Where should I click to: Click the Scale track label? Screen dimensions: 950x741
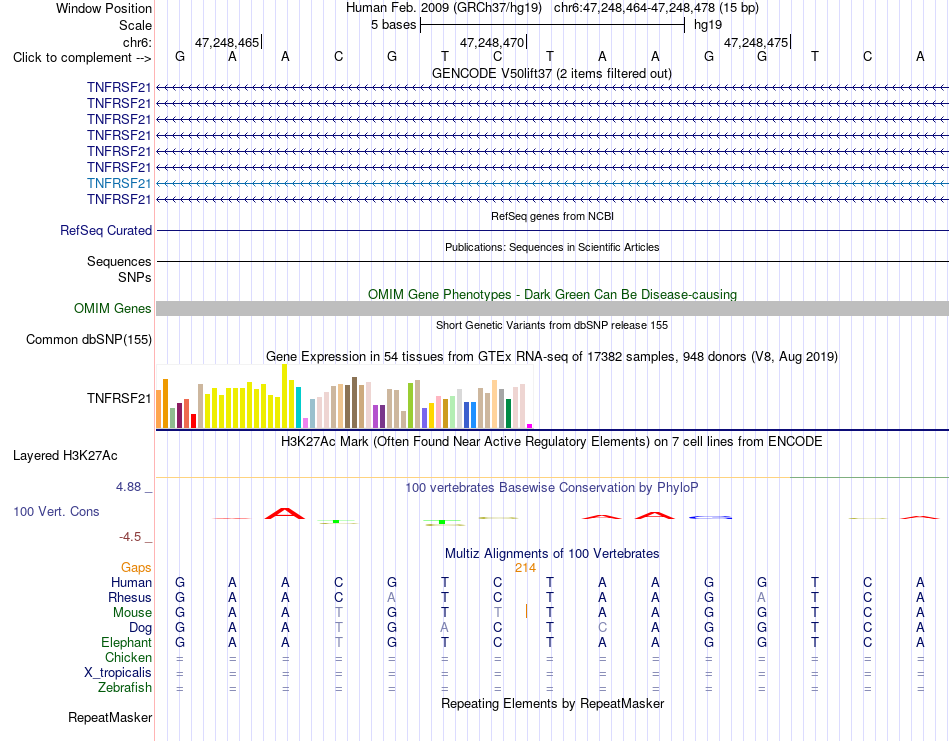click(x=135, y=25)
